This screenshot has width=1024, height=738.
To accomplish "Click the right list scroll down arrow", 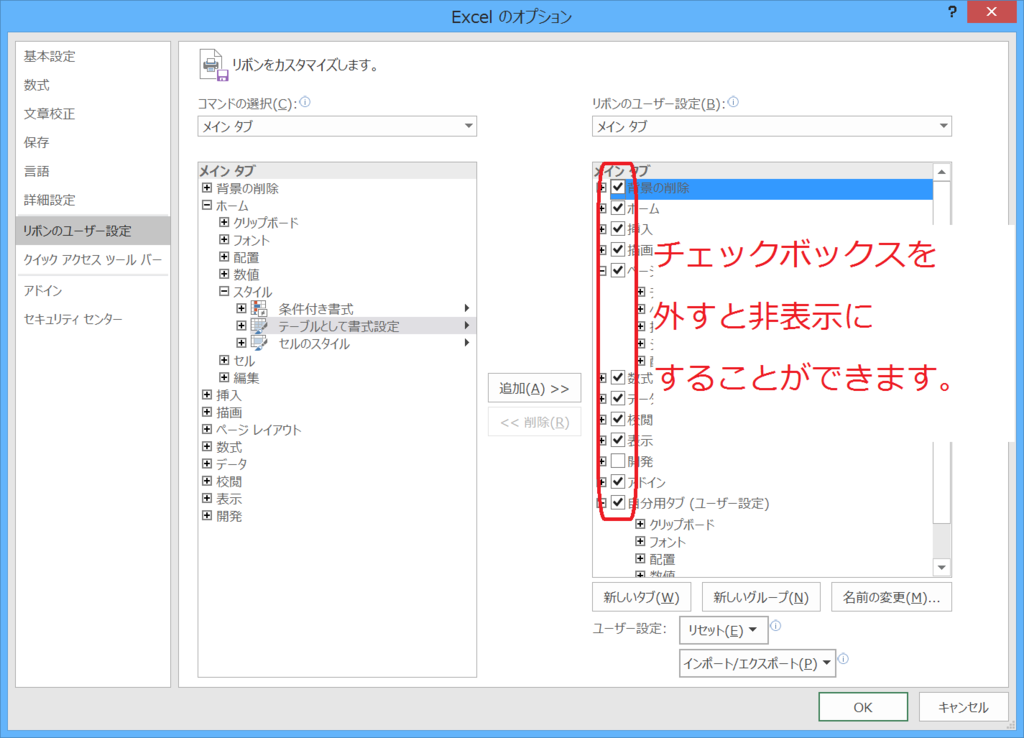I will point(942,568).
